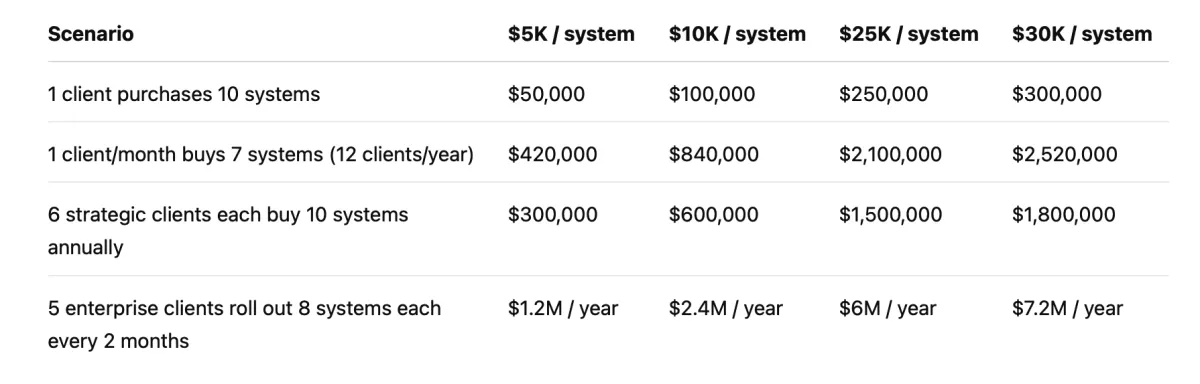Click the $6M / year cell

888,308
